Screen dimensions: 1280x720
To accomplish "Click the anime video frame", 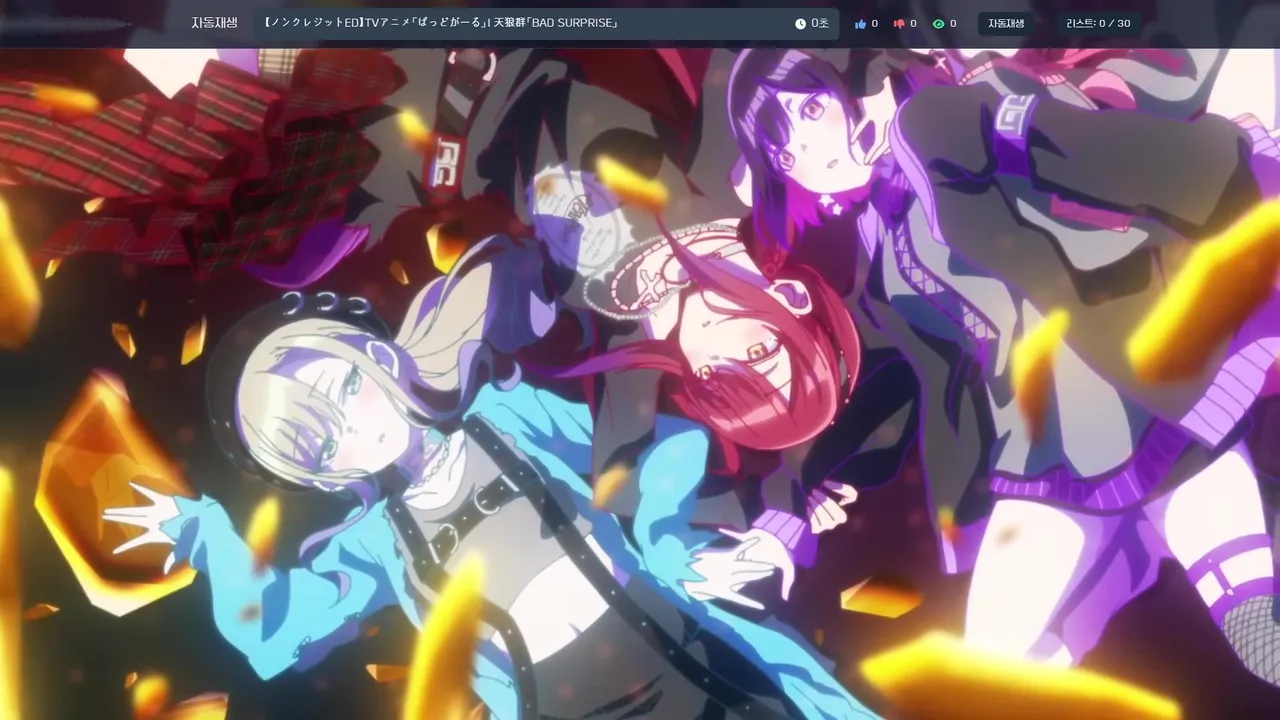I will click(x=640, y=384).
